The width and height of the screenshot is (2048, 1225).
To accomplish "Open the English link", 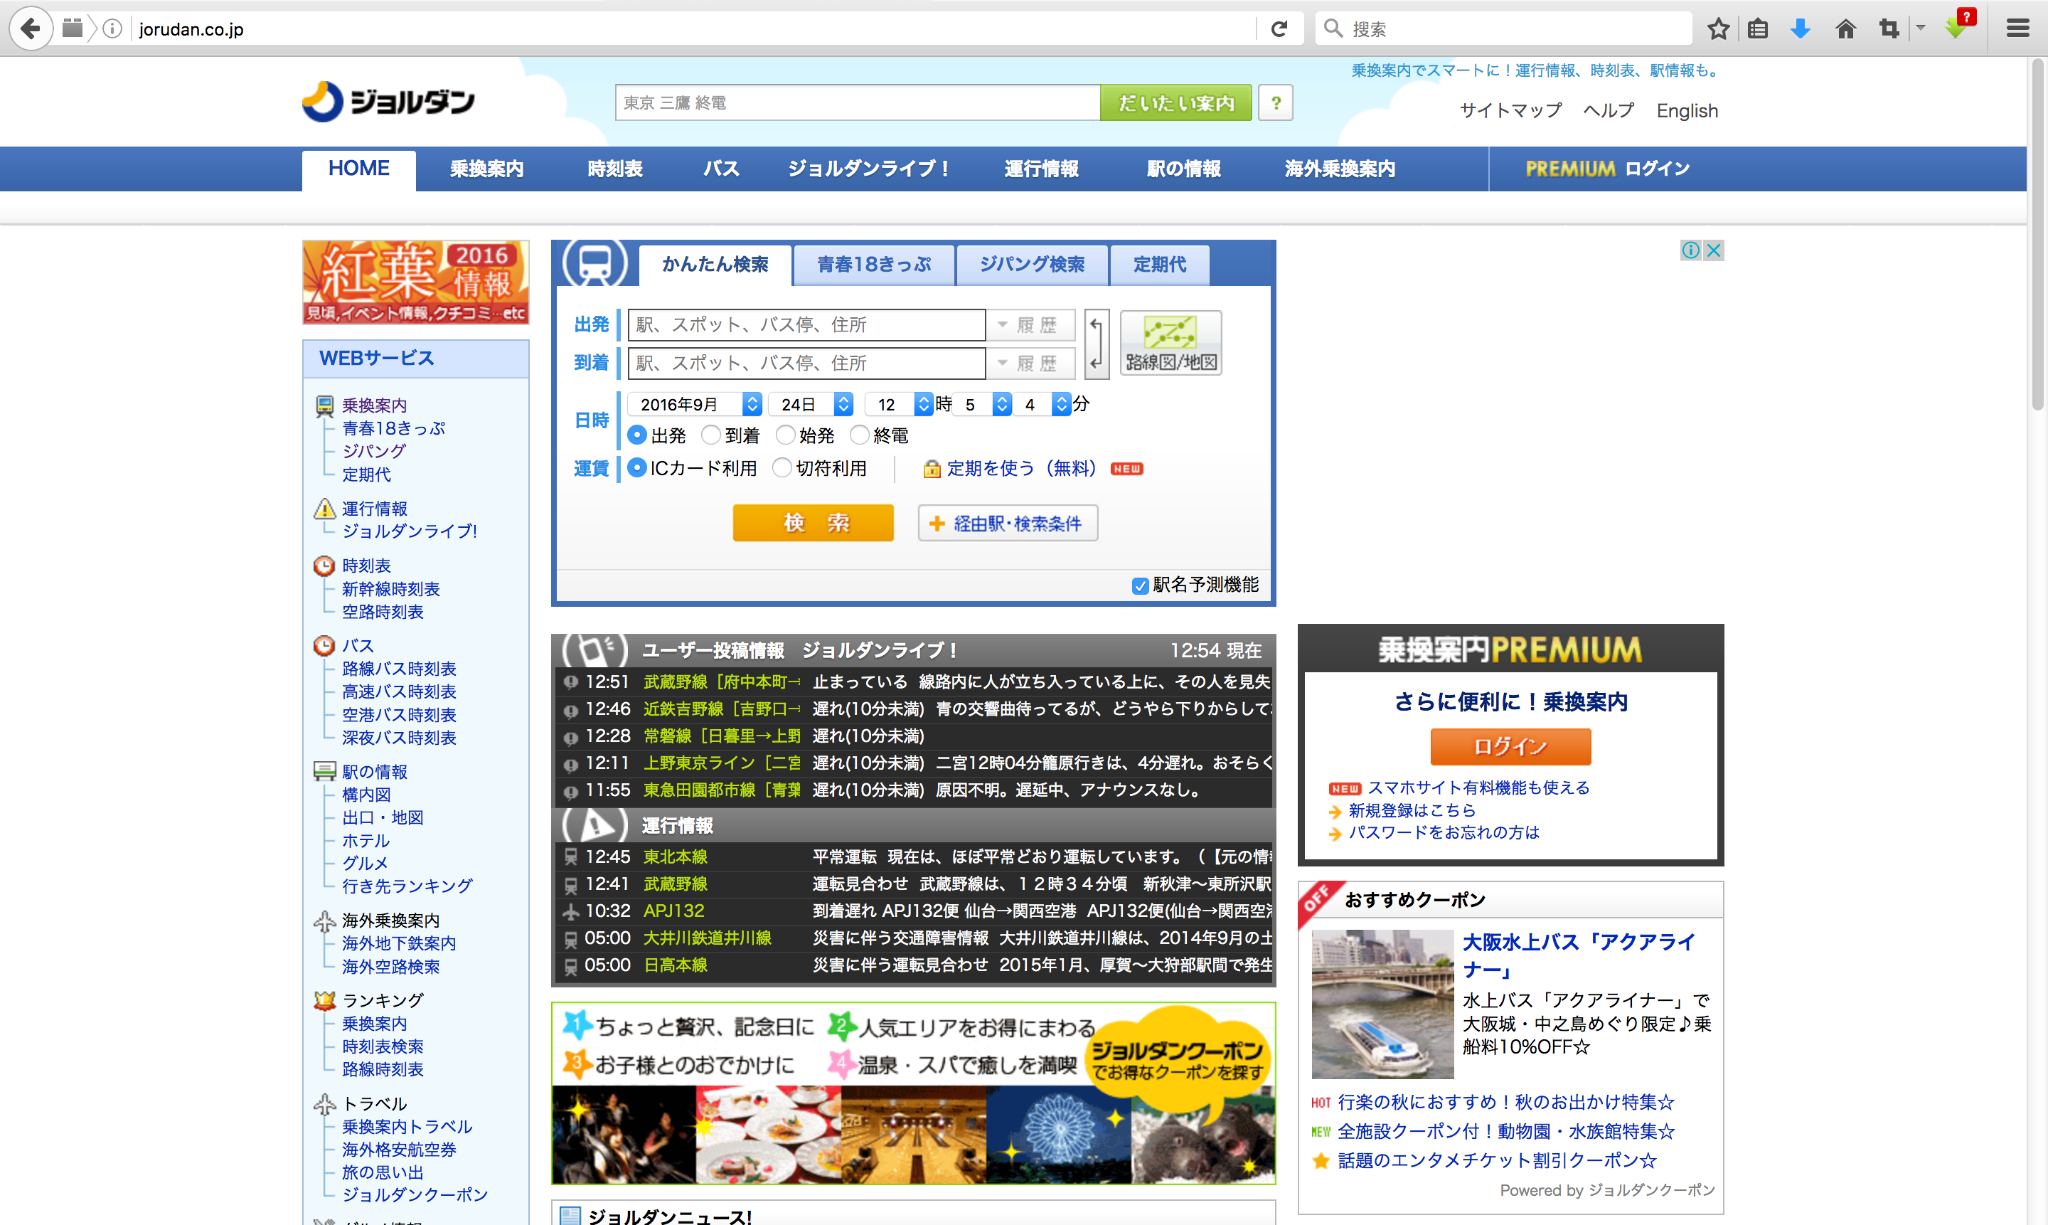I will [1687, 111].
